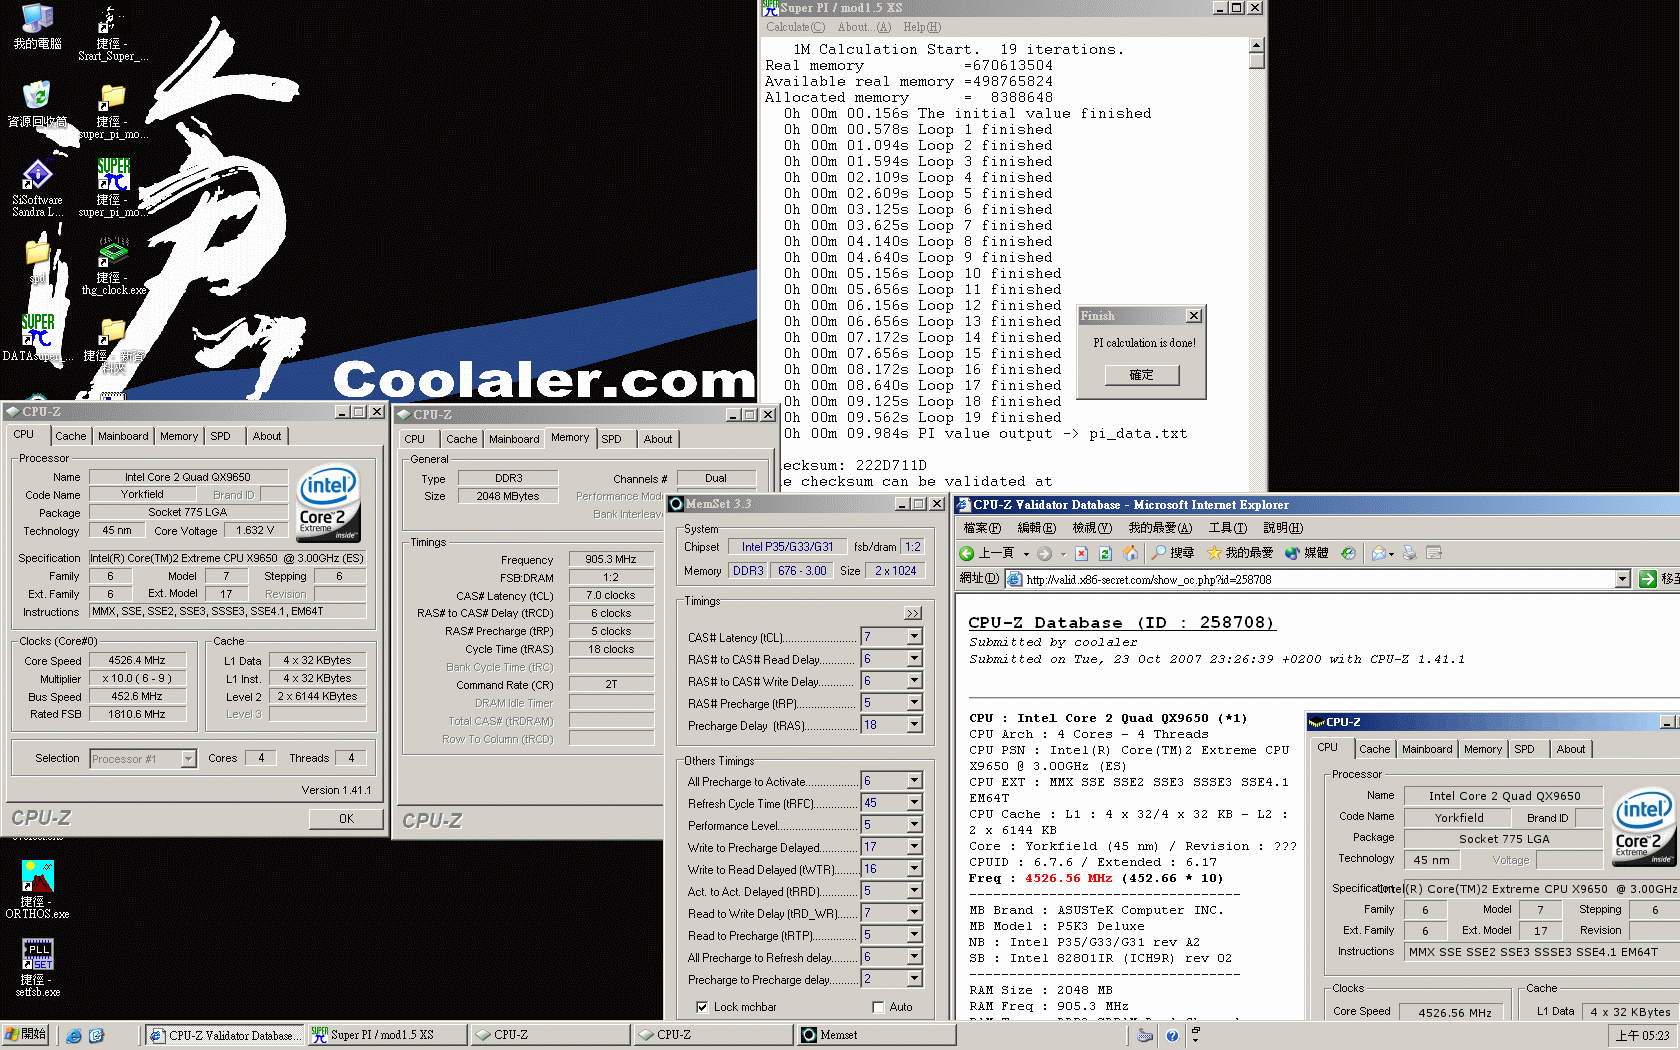Open the Start_Super shortcut icon
Image resolution: width=1680 pixels, height=1050 pixels.
(x=112, y=33)
